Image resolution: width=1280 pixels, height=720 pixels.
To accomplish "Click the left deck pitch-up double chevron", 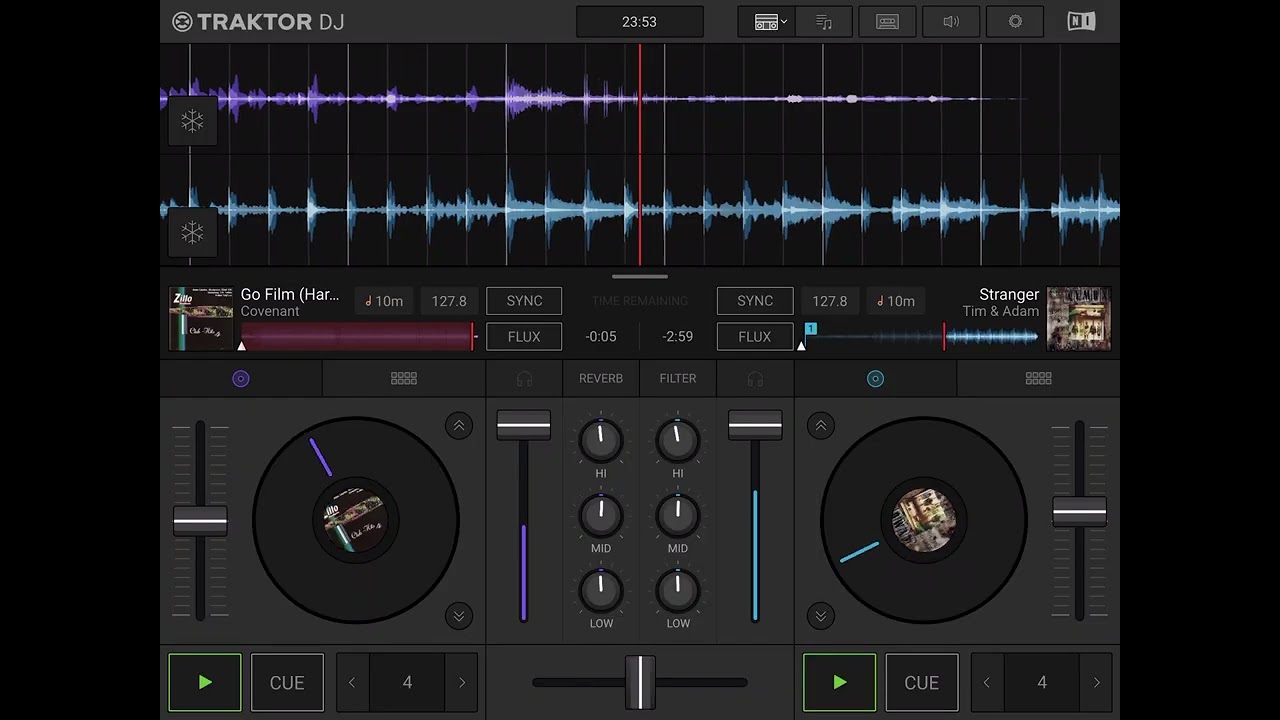I will click(x=459, y=426).
